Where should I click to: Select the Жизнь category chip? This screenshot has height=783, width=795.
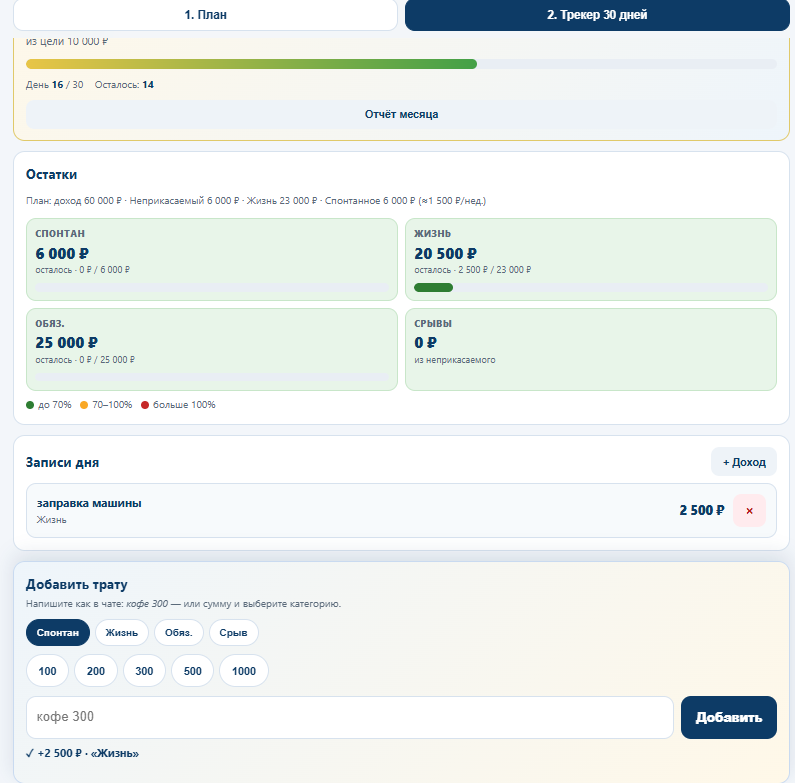[122, 632]
